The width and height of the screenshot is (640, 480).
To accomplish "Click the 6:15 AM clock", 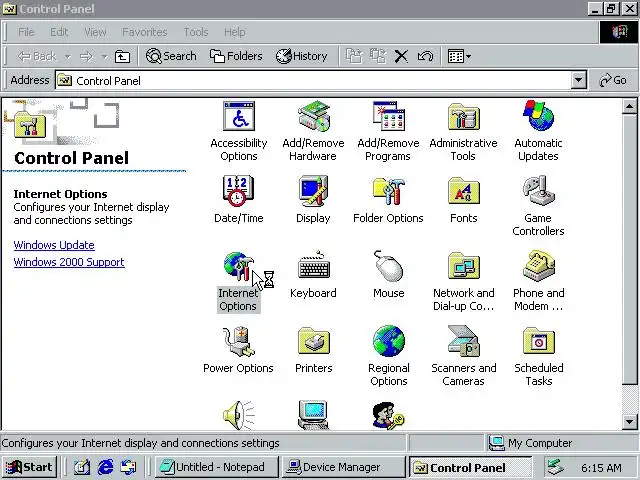I will (601, 468).
